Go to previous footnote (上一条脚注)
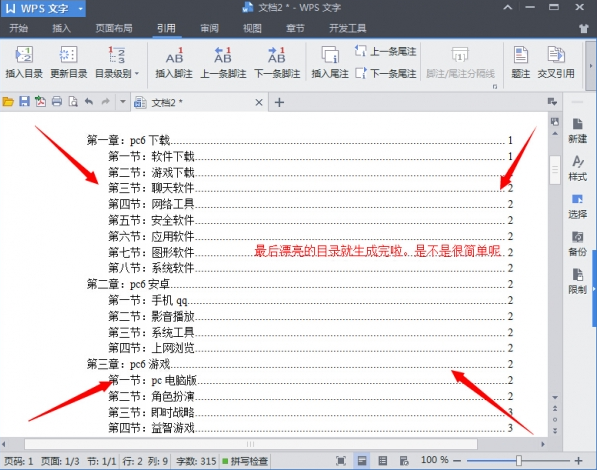 click(x=223, y=63)
